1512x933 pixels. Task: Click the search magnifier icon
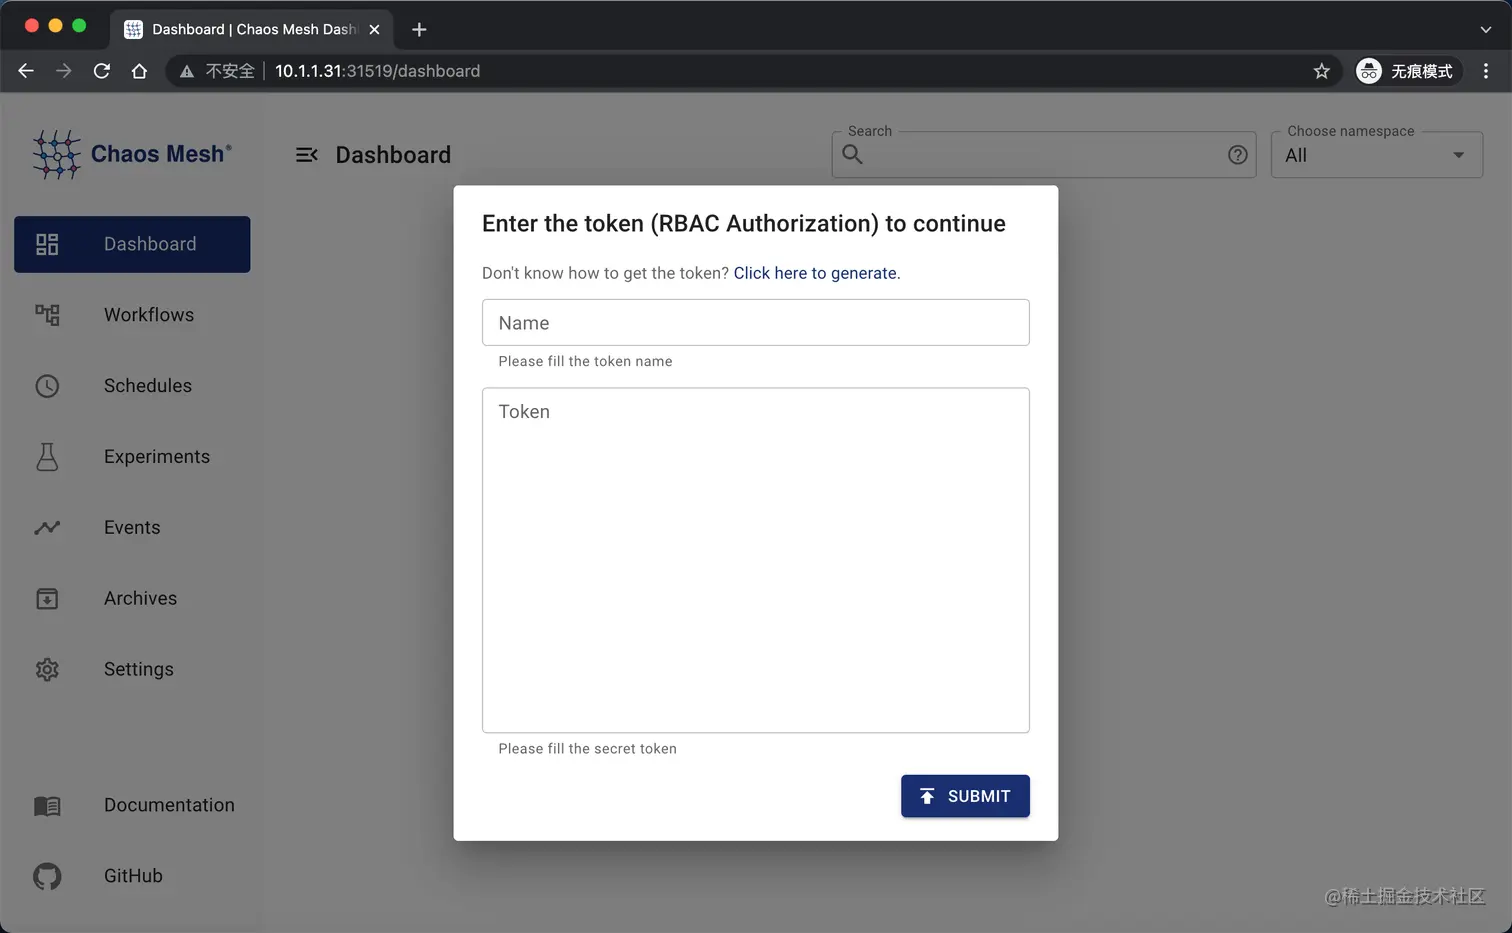852,155
